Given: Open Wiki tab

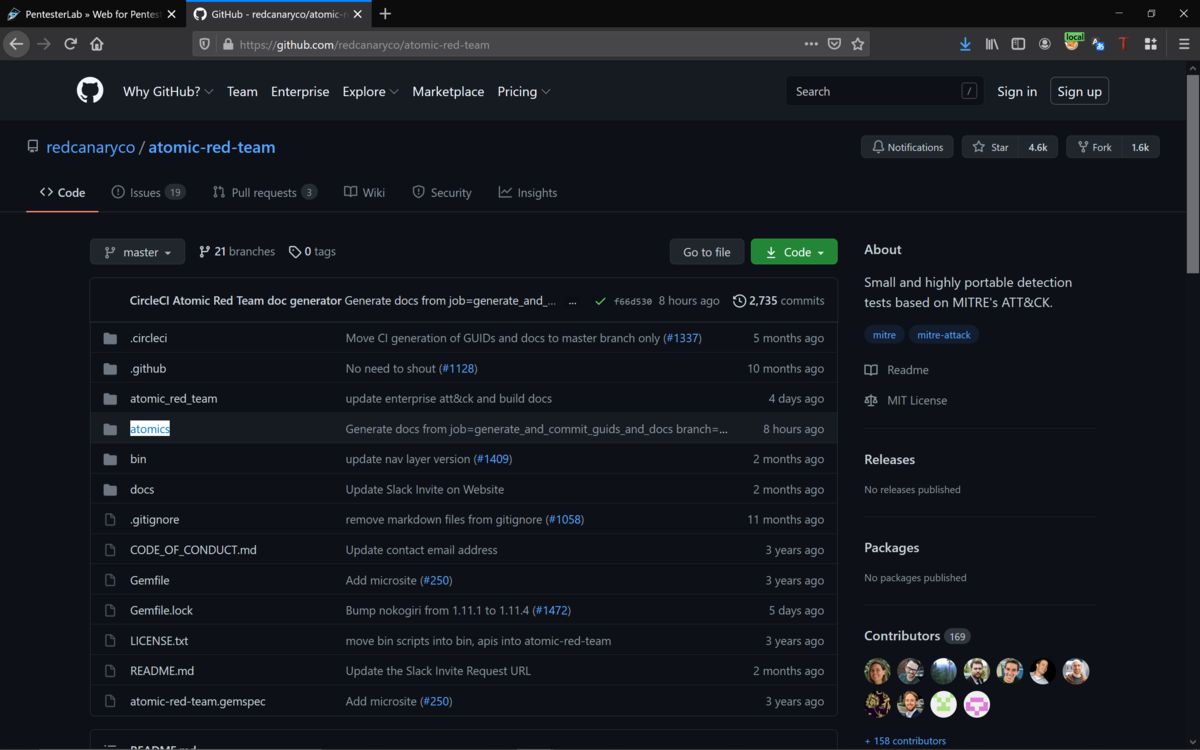Looking at the screenshot, I should 364,192.
